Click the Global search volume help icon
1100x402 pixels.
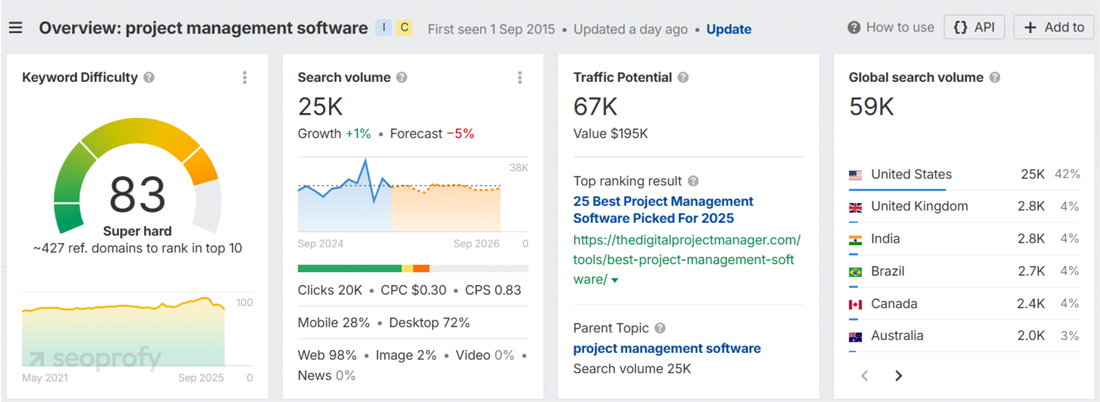pyautogui.click(x=995, y=78)
